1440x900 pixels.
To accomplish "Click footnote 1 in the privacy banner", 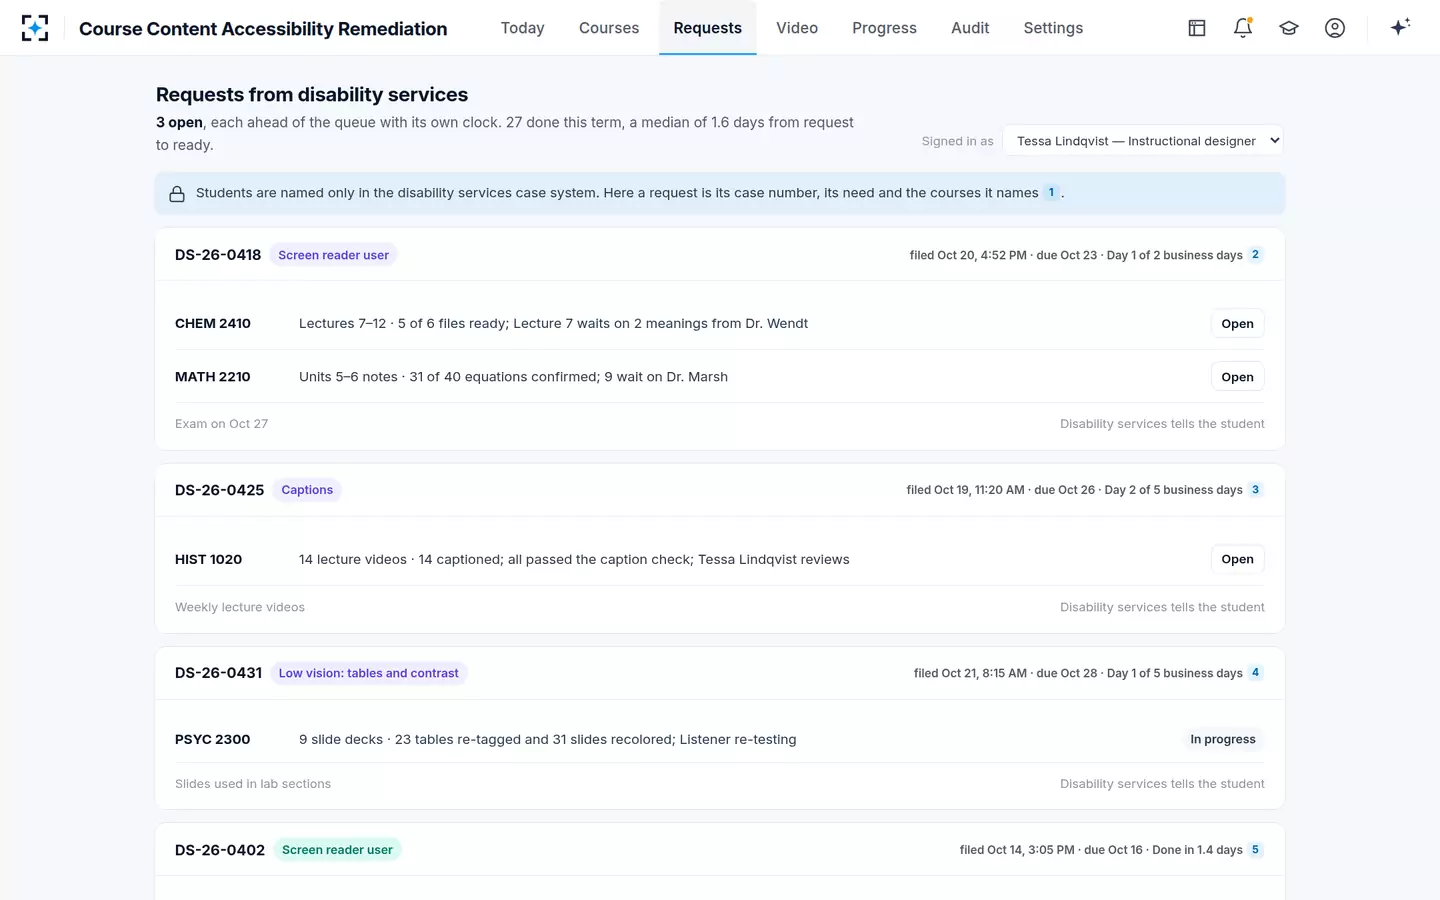I will pos(1051,193).
